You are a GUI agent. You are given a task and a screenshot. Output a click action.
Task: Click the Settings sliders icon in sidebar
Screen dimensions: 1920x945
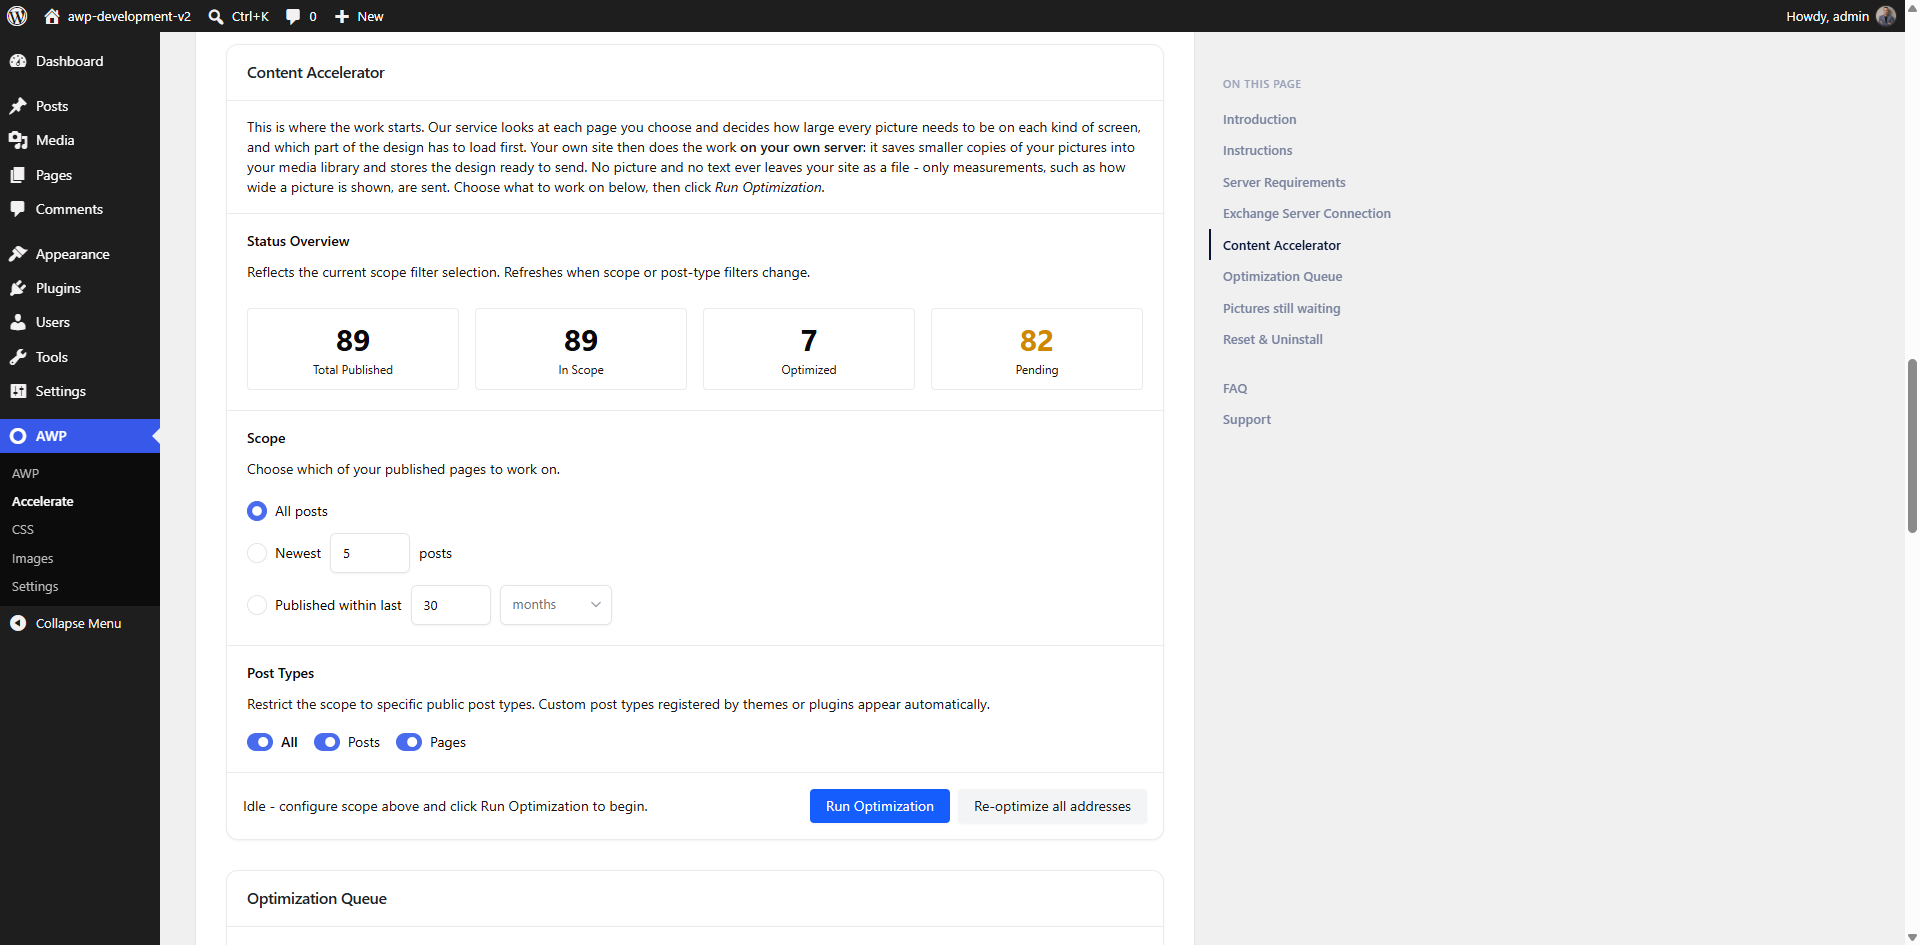pyautogui.click(x=18, y=391)
